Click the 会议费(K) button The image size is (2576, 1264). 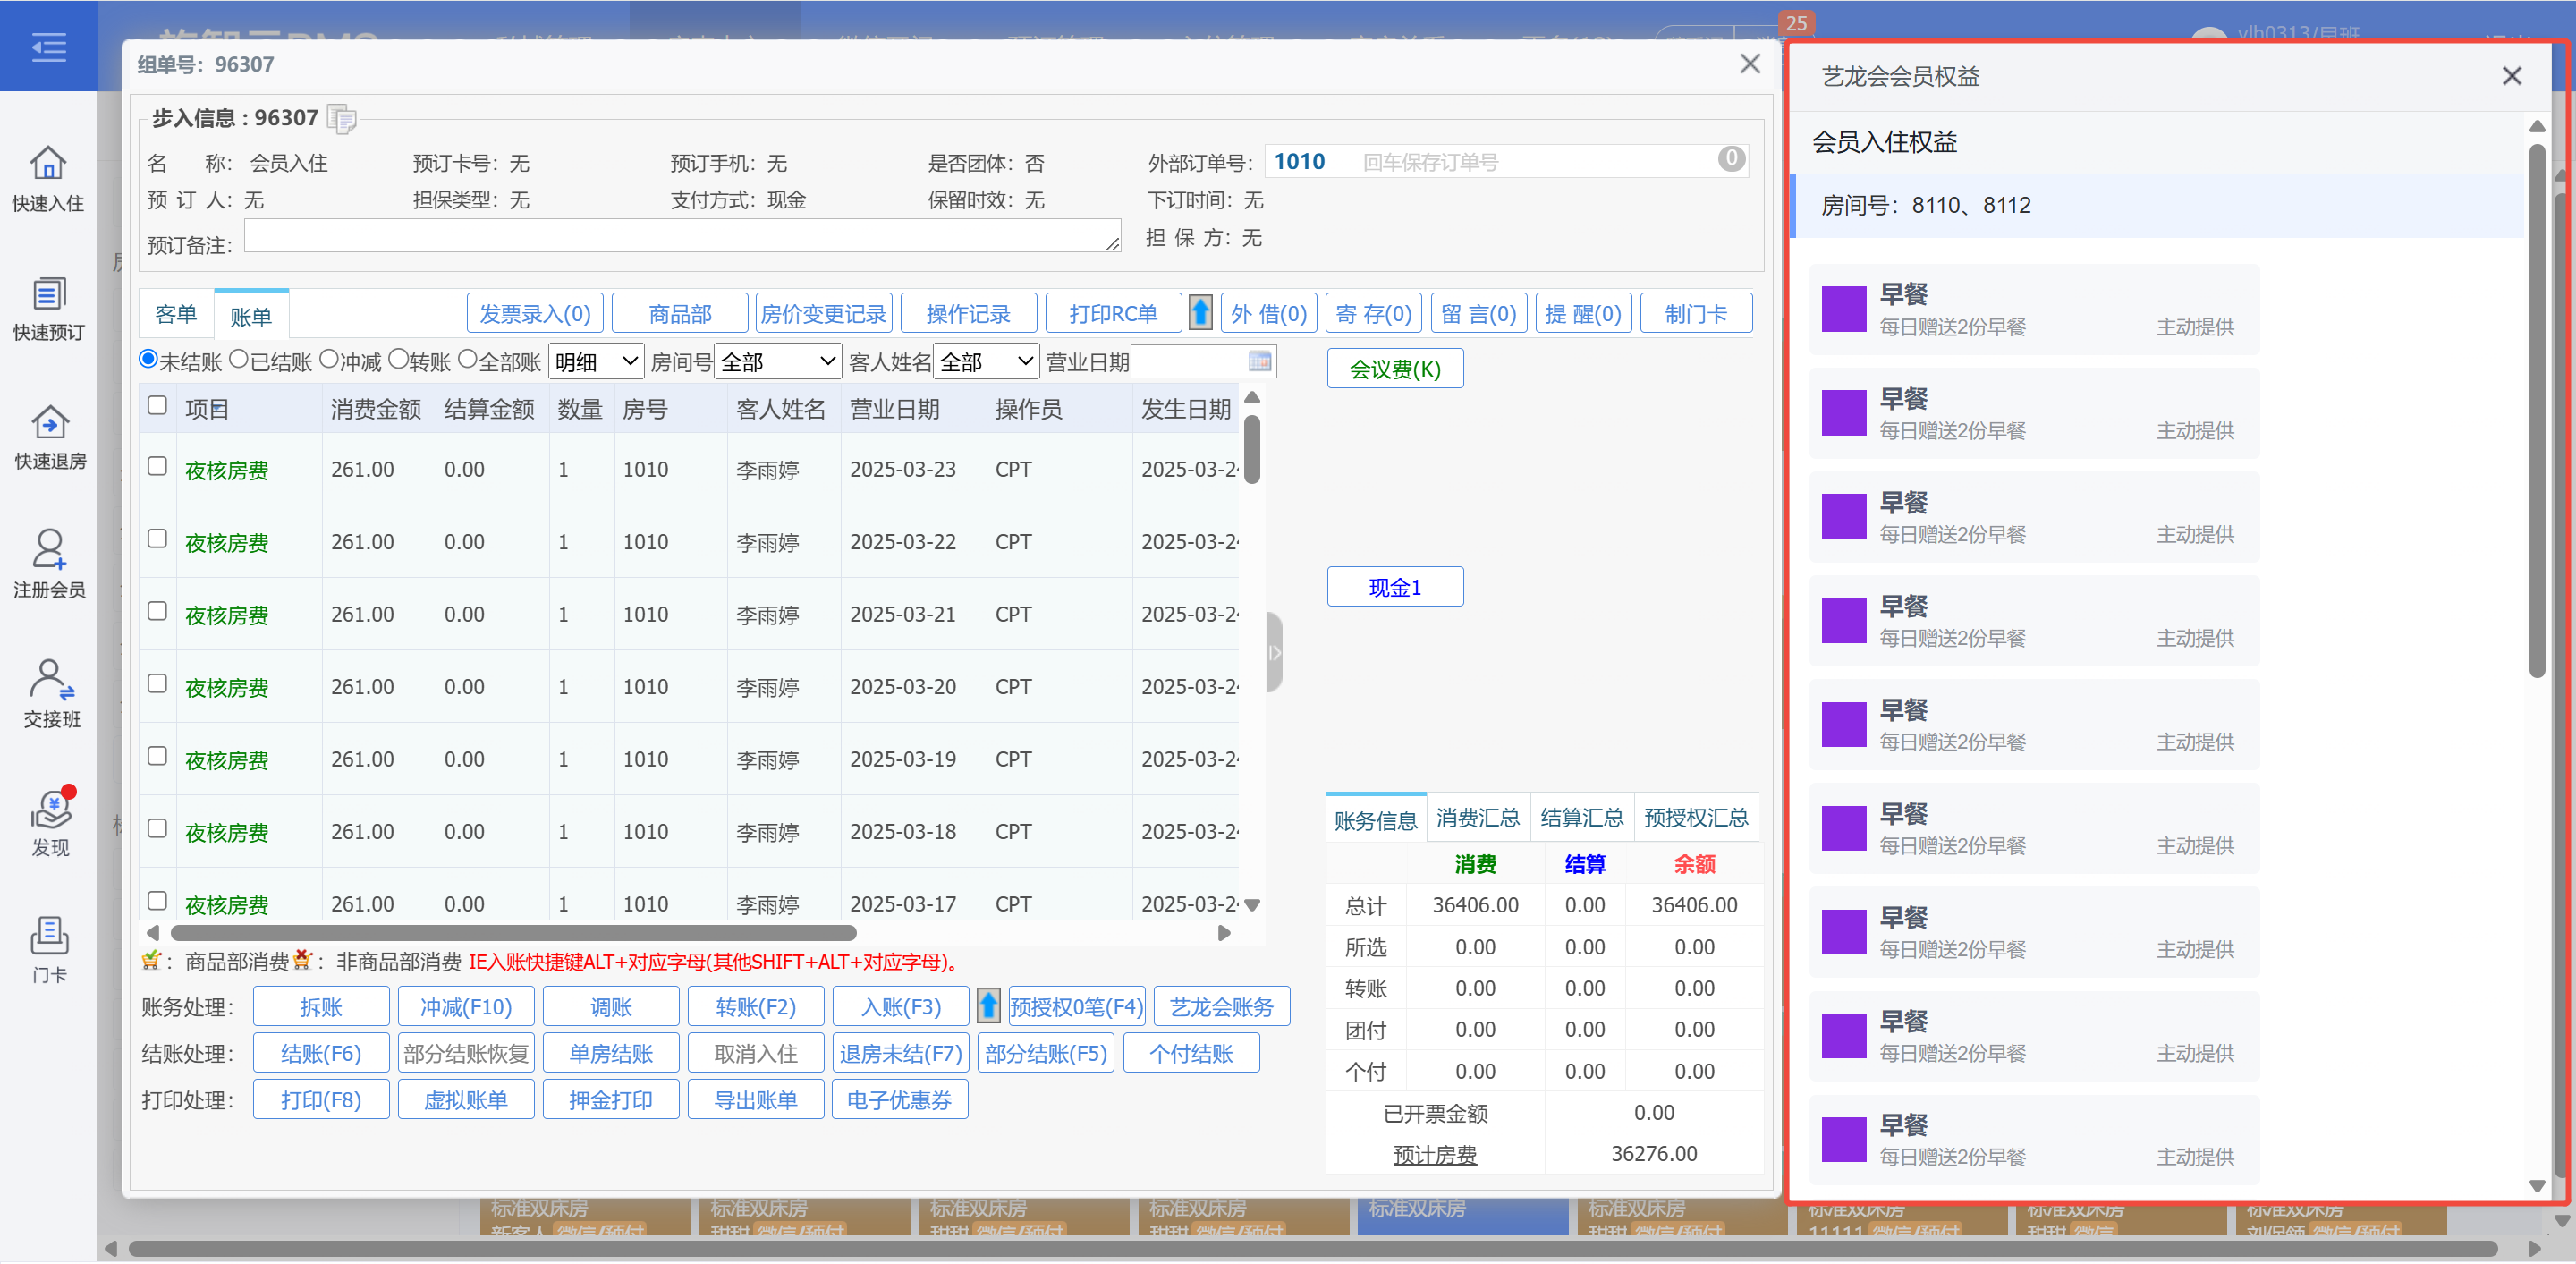tap(1395, 369)
